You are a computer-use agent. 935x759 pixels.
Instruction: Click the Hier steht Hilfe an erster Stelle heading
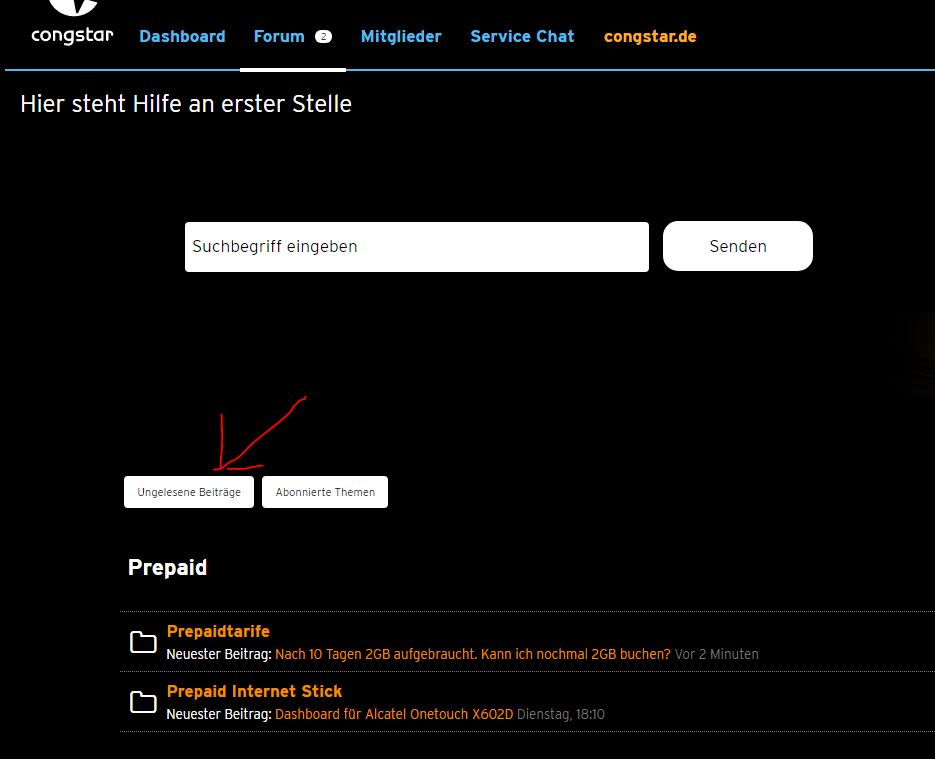(186, 104)
